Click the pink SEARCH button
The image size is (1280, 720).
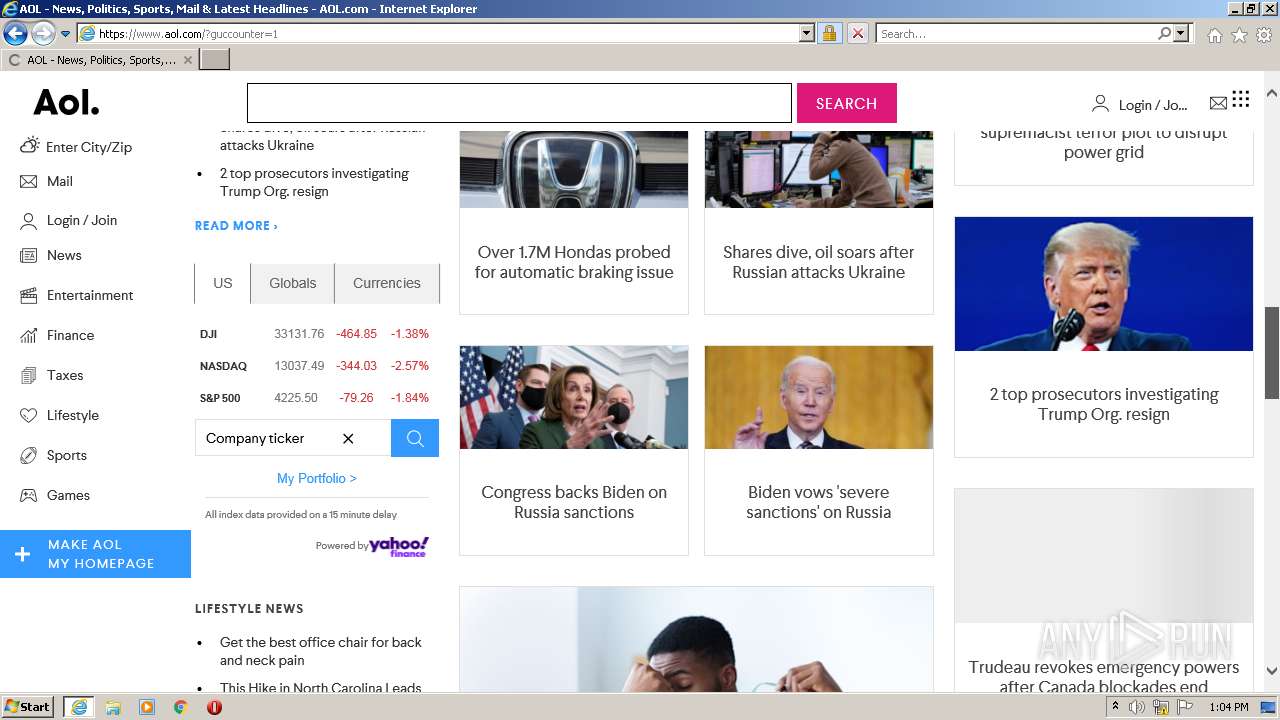click(x=846, y=103)
